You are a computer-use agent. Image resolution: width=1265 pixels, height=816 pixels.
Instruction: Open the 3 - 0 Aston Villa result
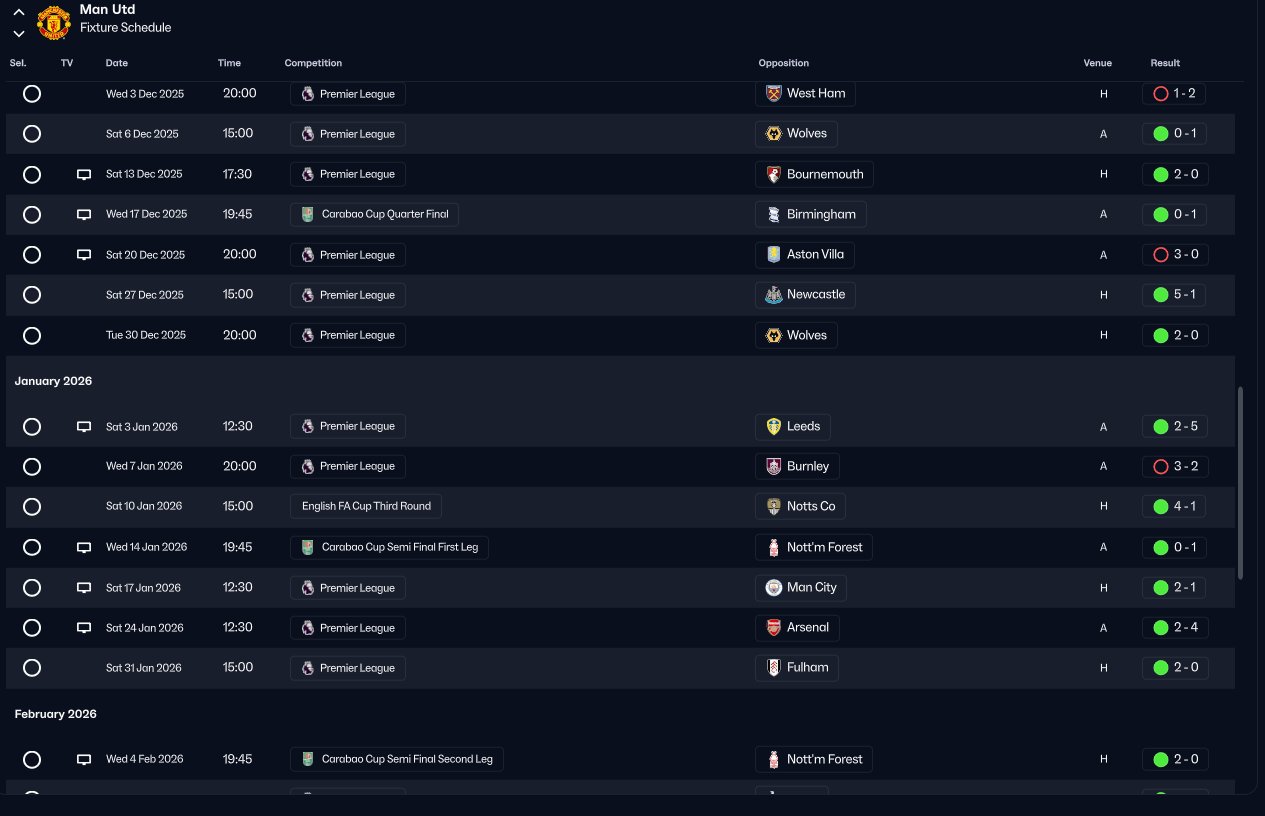[1174, 254]
